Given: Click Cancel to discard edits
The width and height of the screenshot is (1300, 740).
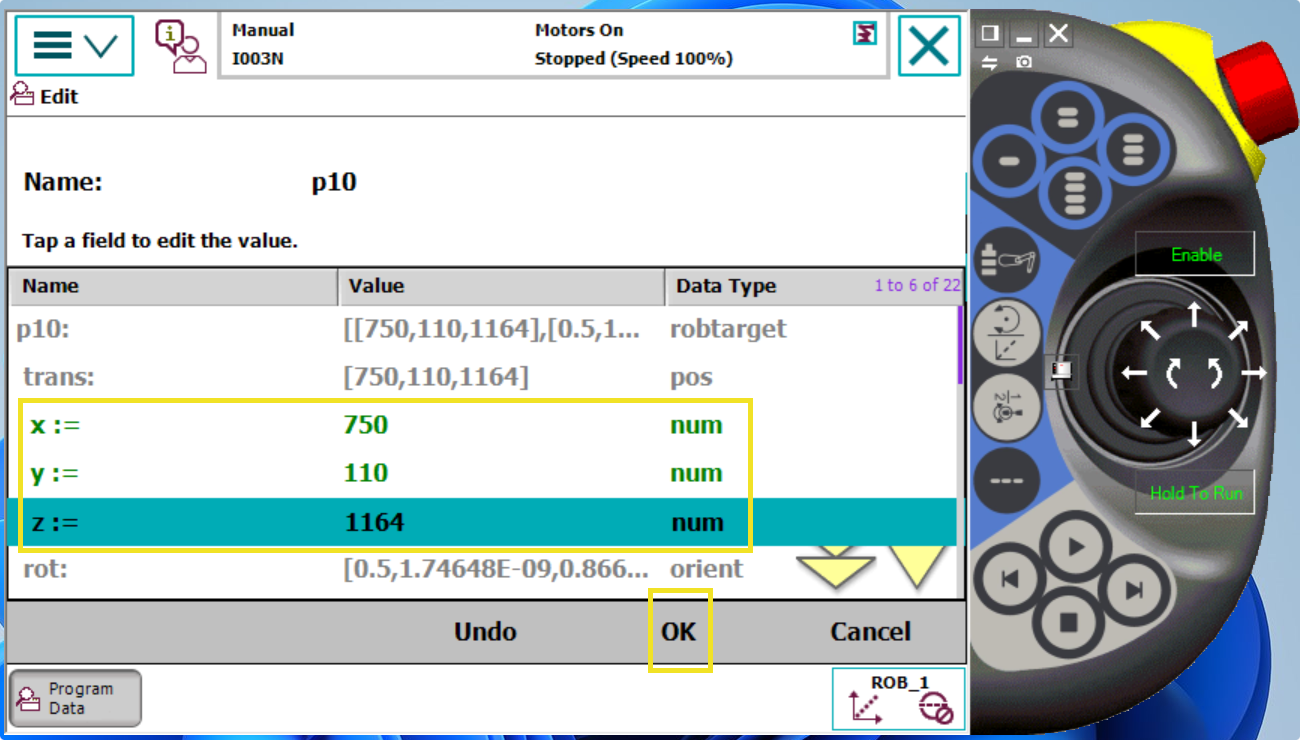Looking at the screenshot, I should (x=870, y=632).
